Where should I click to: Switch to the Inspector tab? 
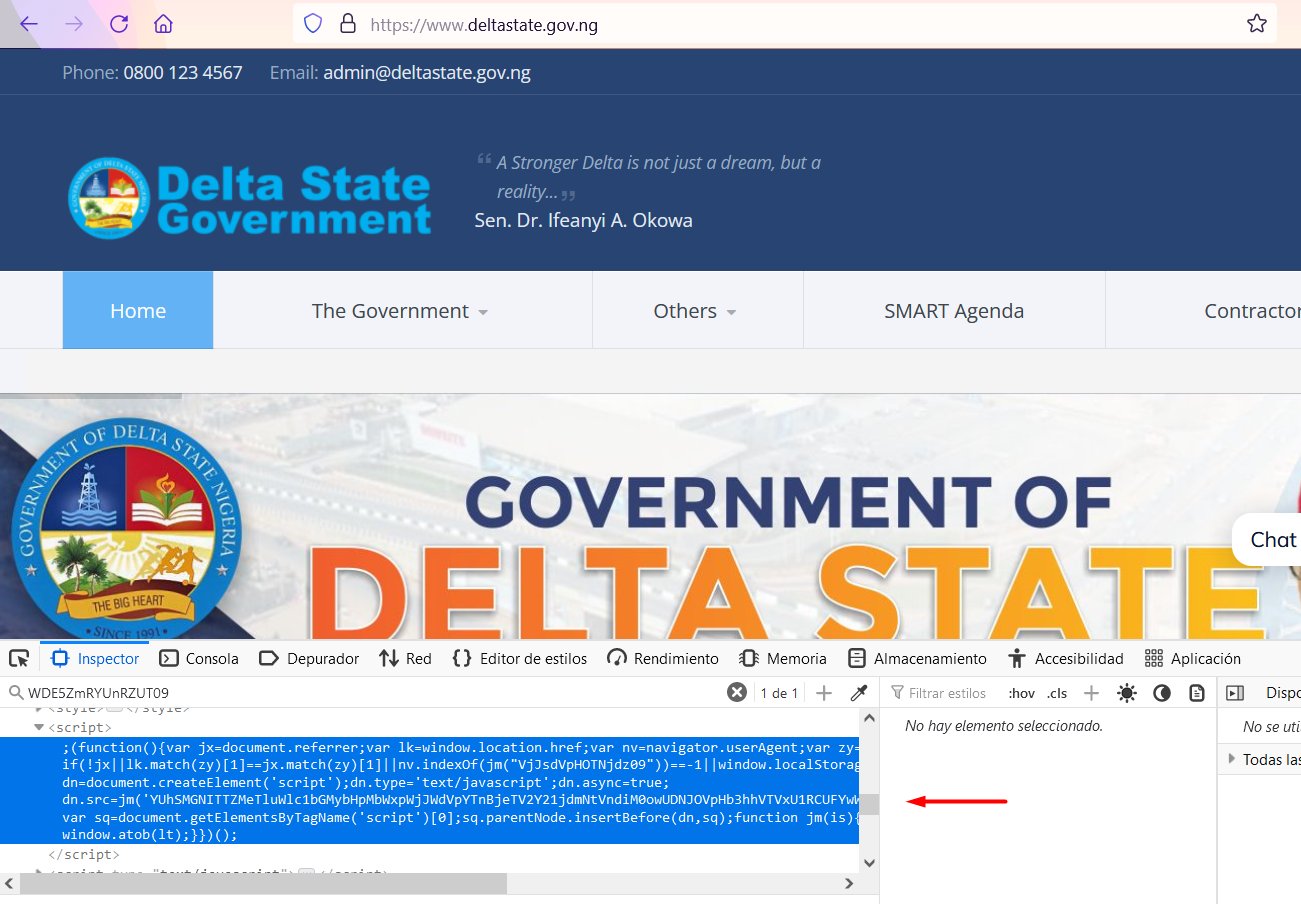pyautogui.click(x=95, y=658)
